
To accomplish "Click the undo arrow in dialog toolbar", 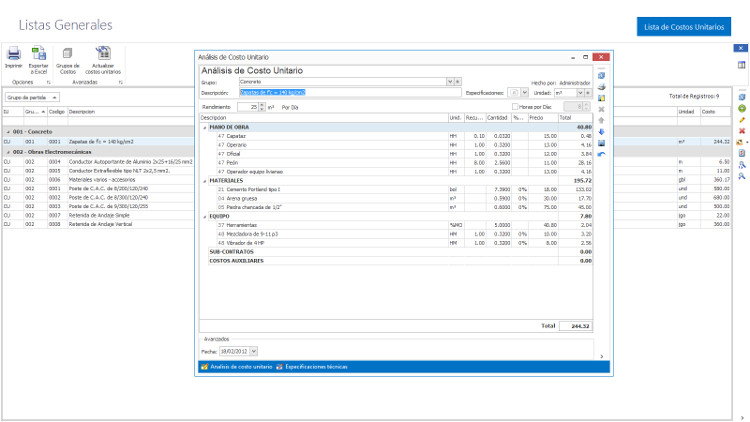I will coord(601,154).
